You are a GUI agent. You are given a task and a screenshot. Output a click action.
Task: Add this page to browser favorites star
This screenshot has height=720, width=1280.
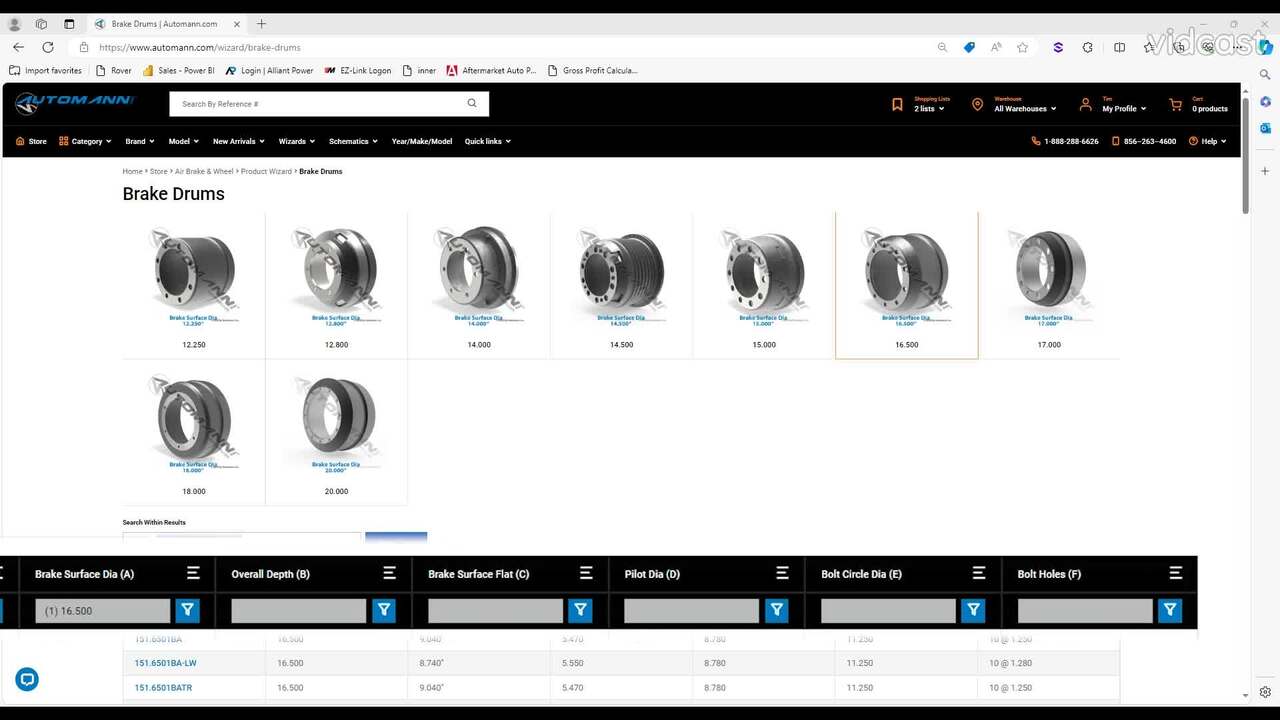1022,47
